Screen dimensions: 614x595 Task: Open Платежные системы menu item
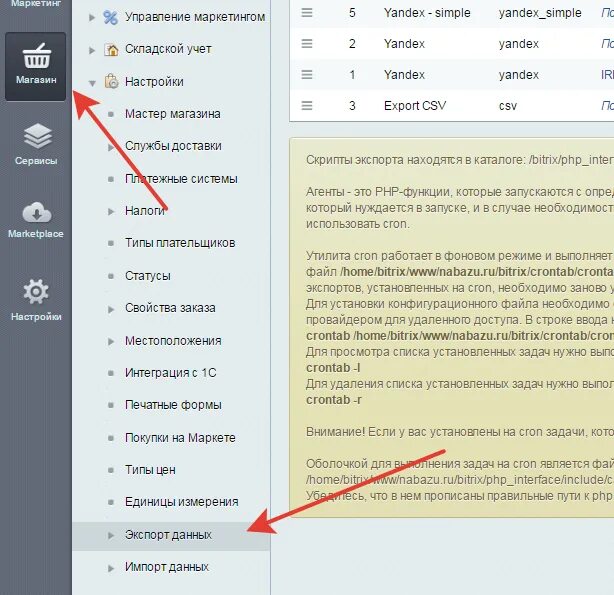pos(181,179)
